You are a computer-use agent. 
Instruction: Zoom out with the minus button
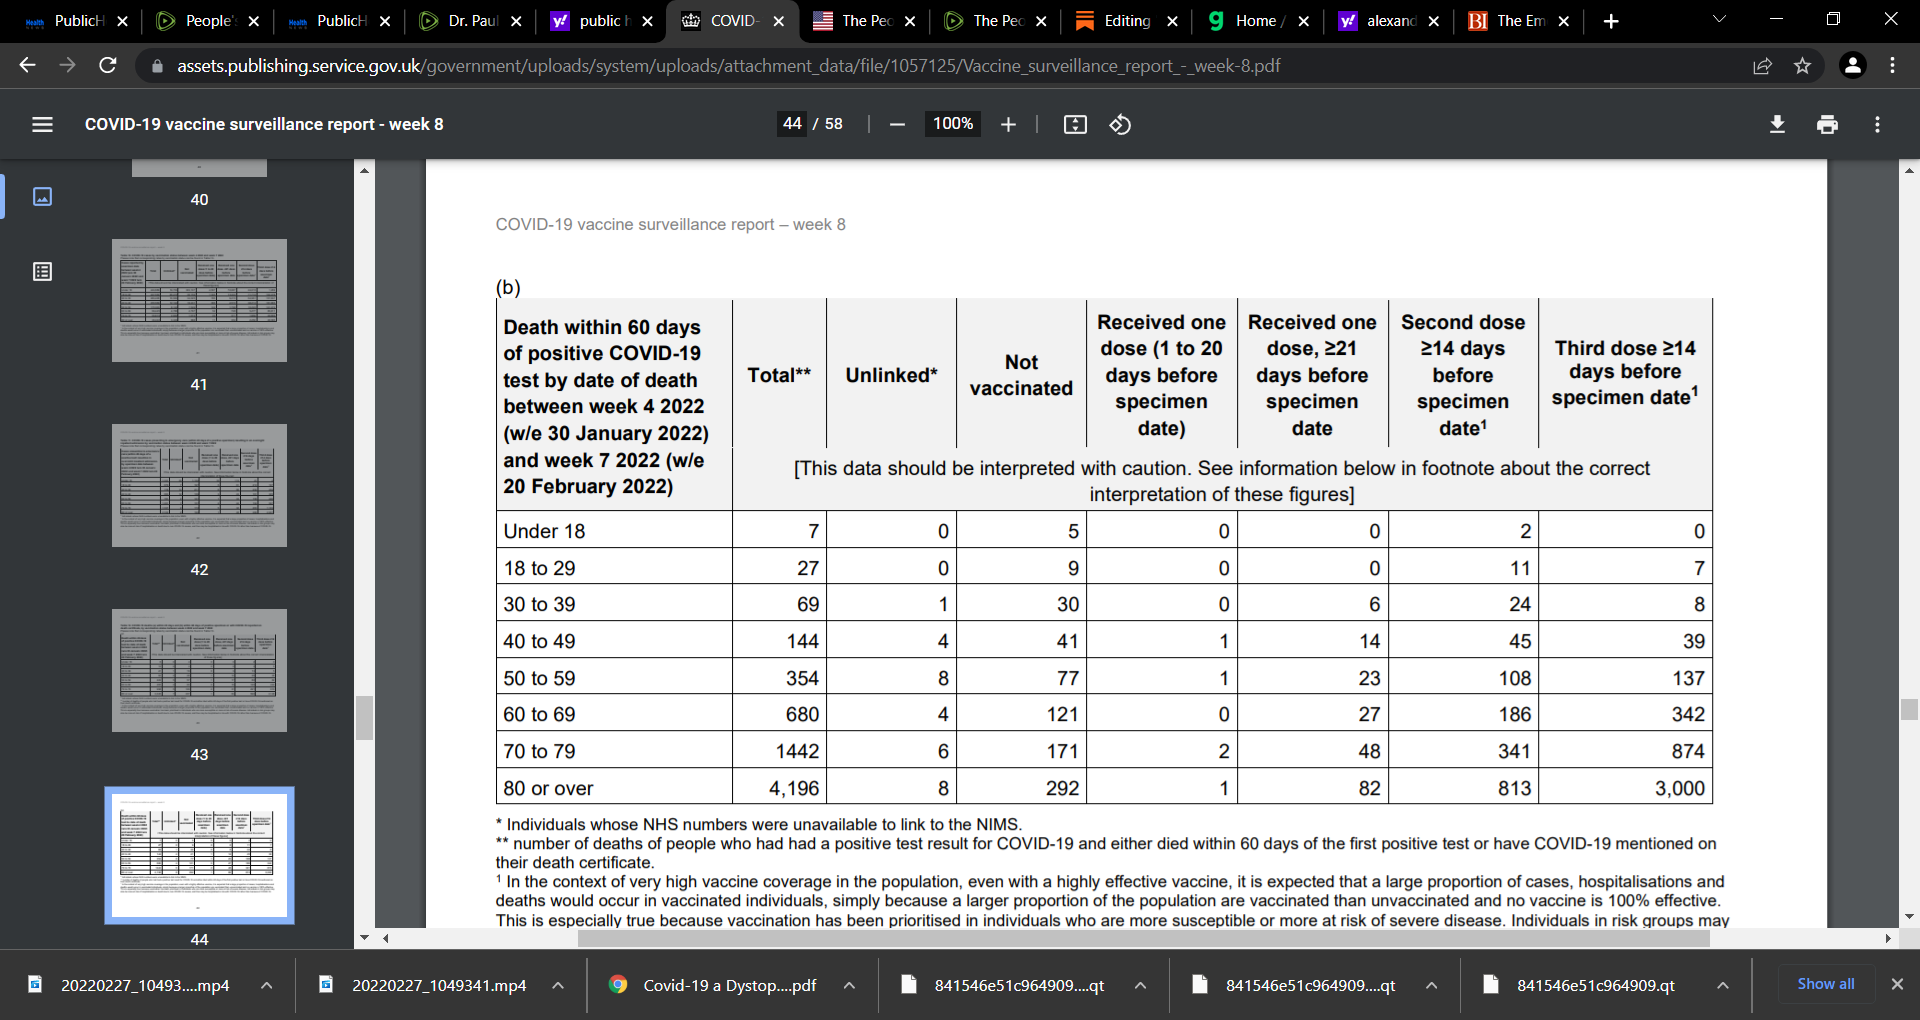pos(897,124)
